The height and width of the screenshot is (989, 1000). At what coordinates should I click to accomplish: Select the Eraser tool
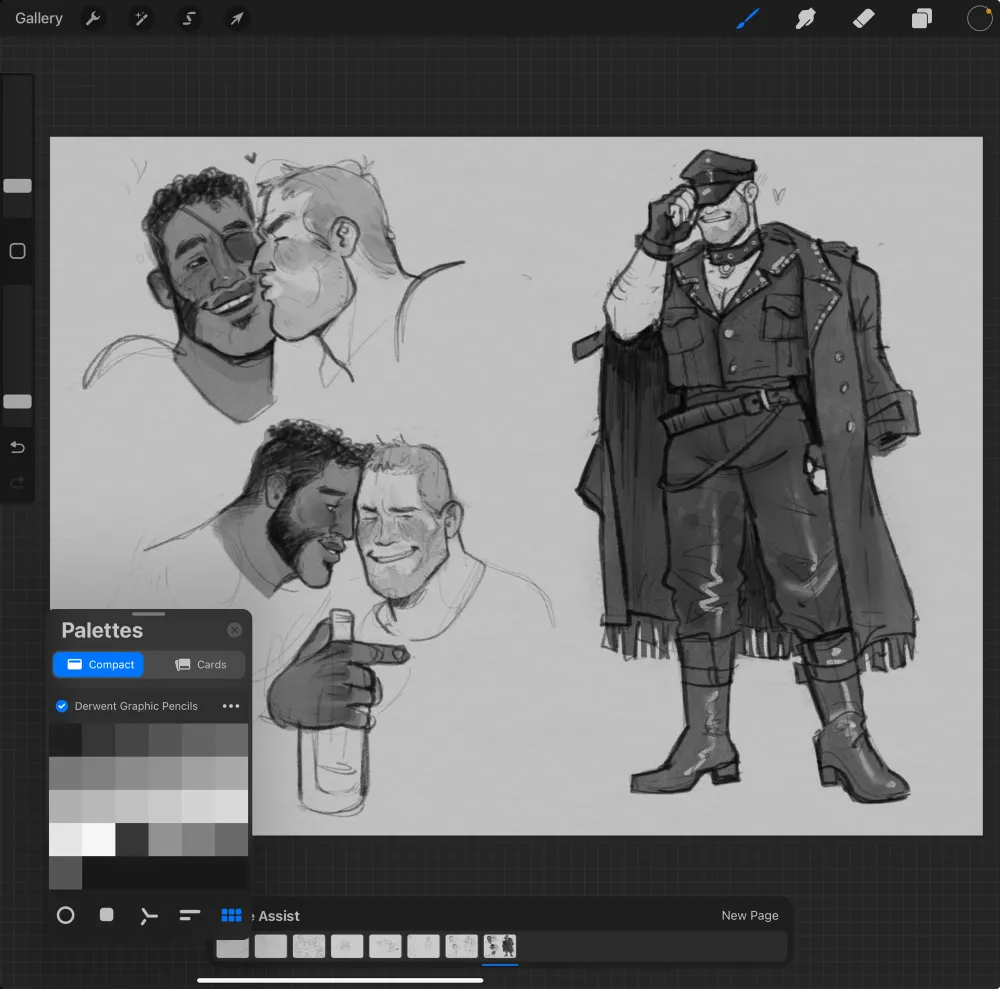coord(864,18)
